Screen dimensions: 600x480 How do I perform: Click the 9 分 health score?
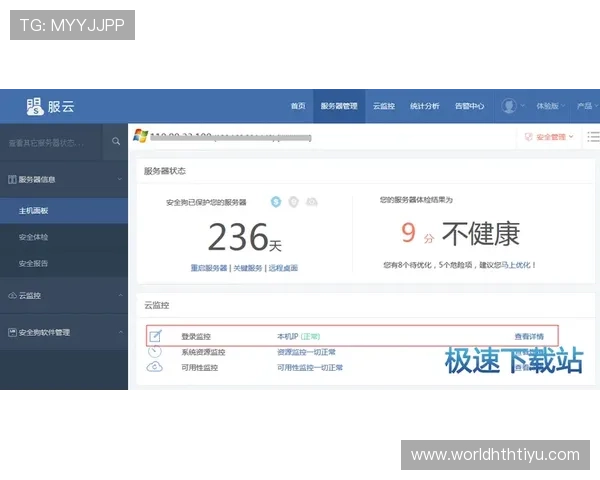pos(417,233)
